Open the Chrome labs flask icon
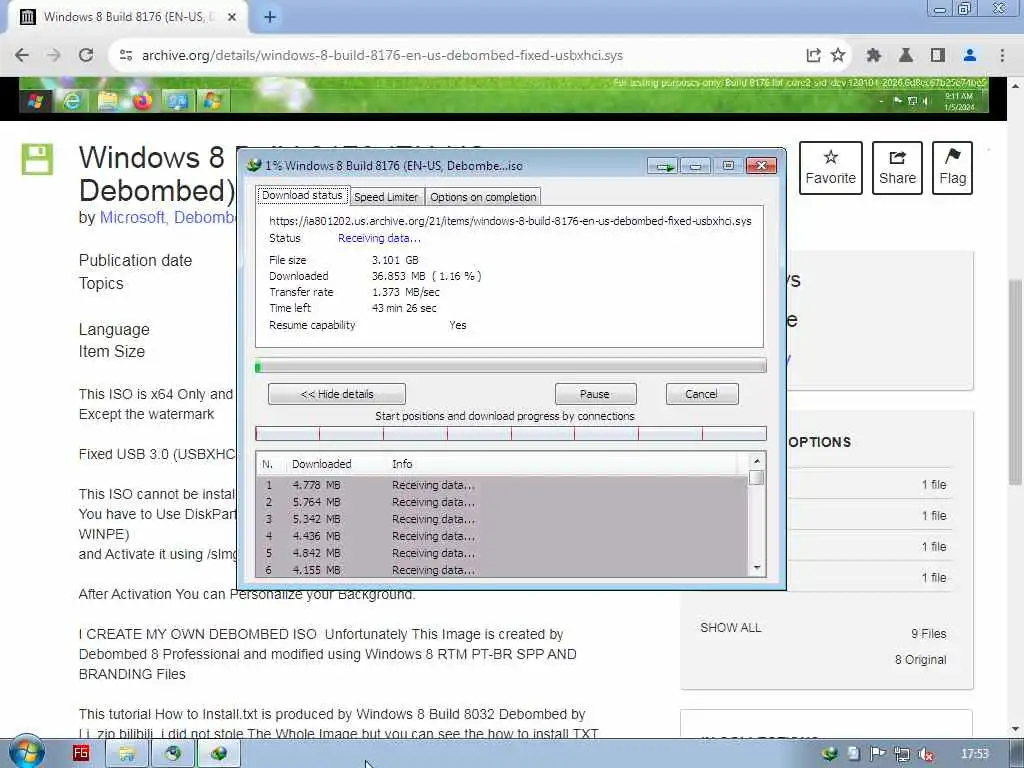The image size is (1024, 768). (906, 56)
